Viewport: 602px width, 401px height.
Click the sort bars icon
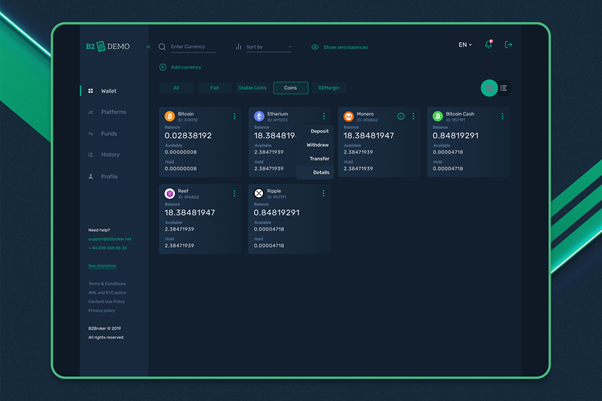click(238, 47)
